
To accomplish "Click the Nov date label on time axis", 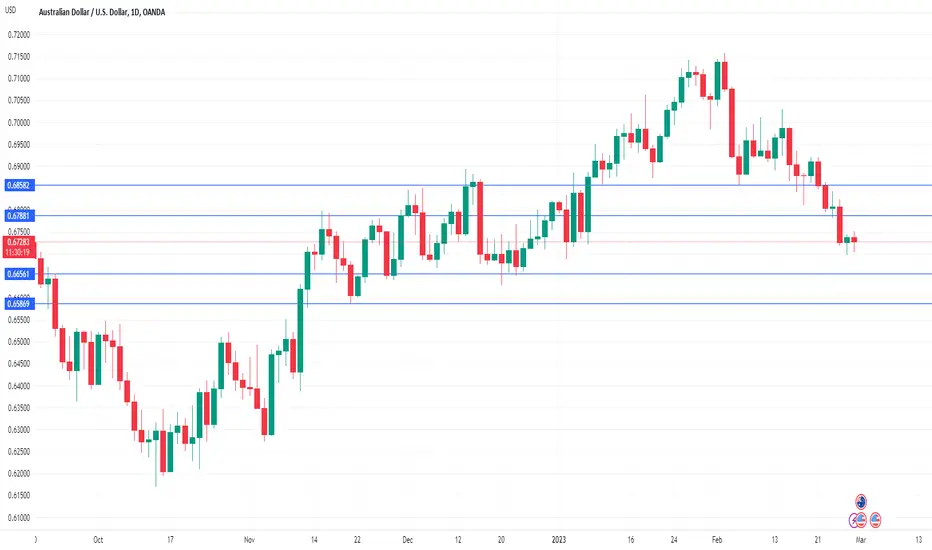I will pyautogui.click(x=250, y=540).
